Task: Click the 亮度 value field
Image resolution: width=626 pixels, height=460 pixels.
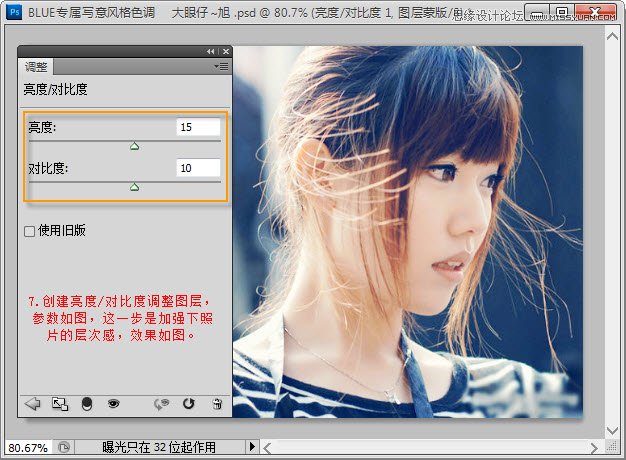Action: tap(198, 127)
